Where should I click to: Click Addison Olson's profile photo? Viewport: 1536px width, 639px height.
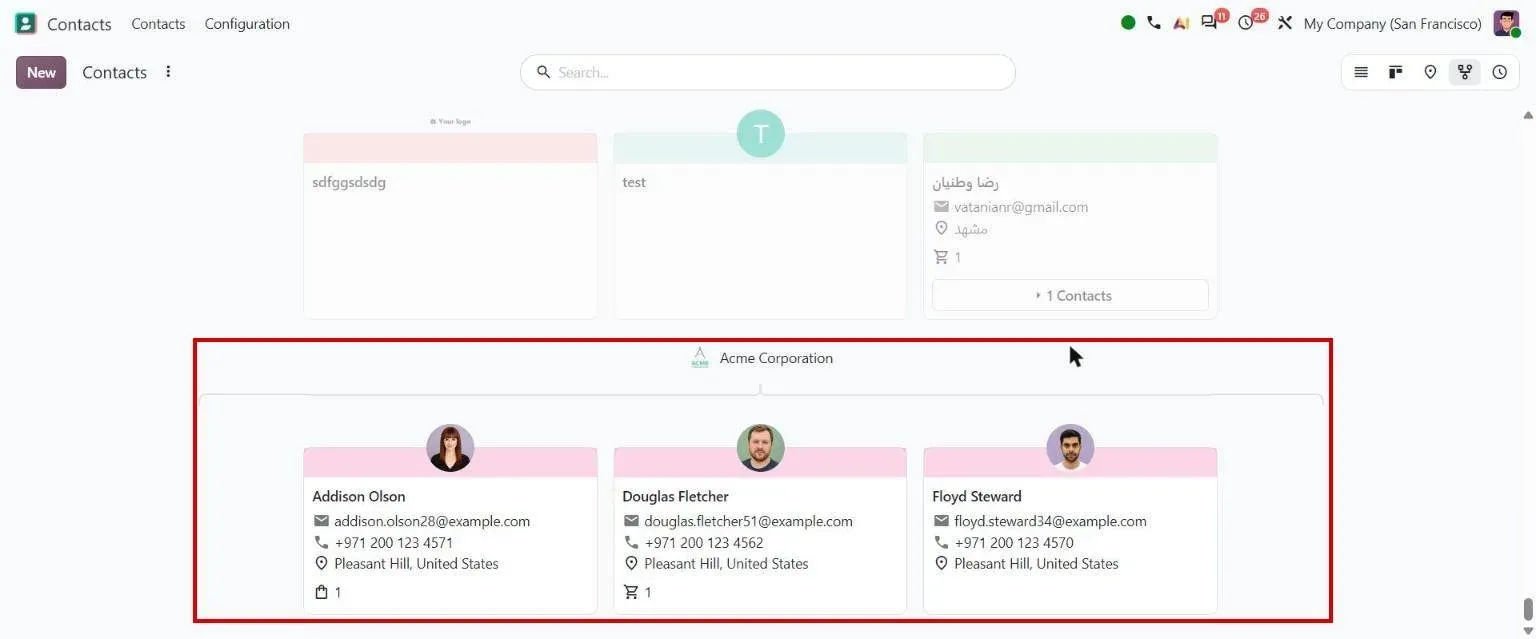coord(450,448)
